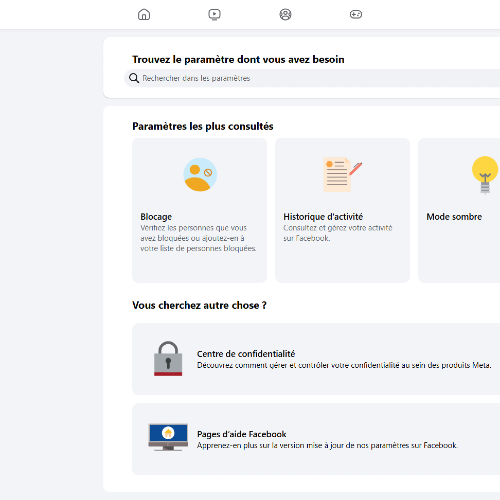Open the Groups icon in top navigation
The image size is (500, 500).
(285, 14)
